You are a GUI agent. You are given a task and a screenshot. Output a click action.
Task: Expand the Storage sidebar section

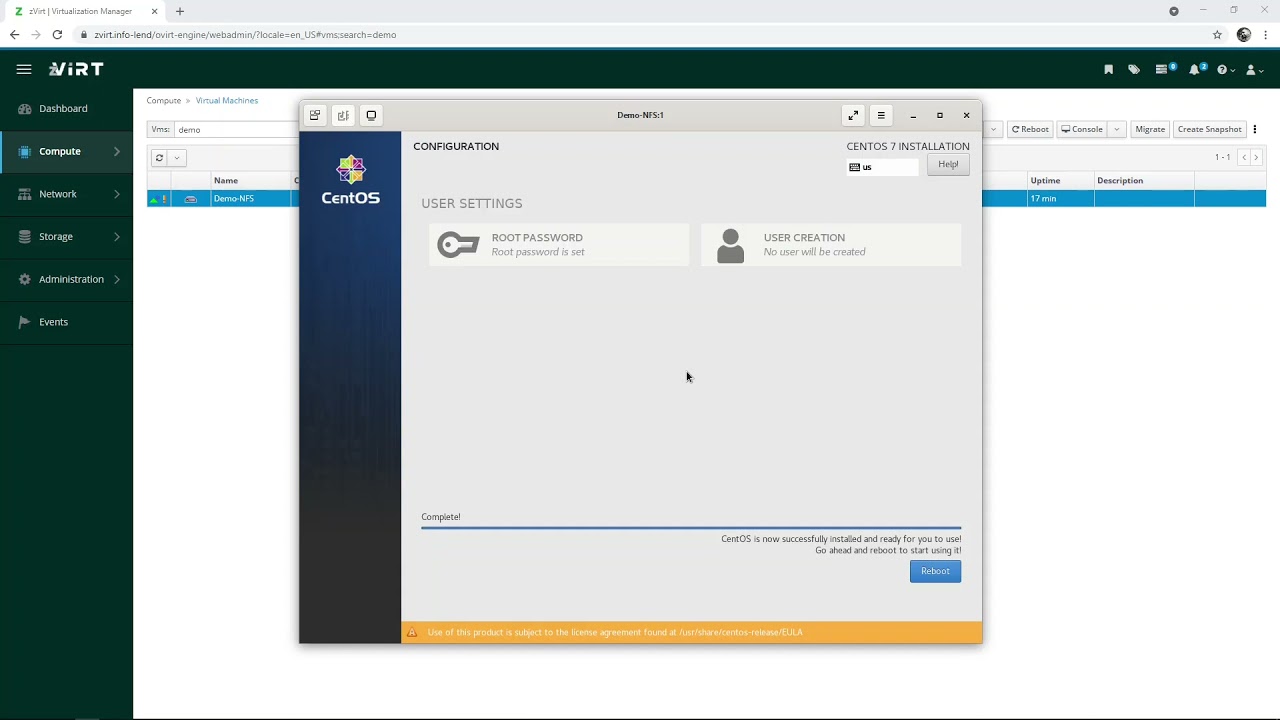66,237
